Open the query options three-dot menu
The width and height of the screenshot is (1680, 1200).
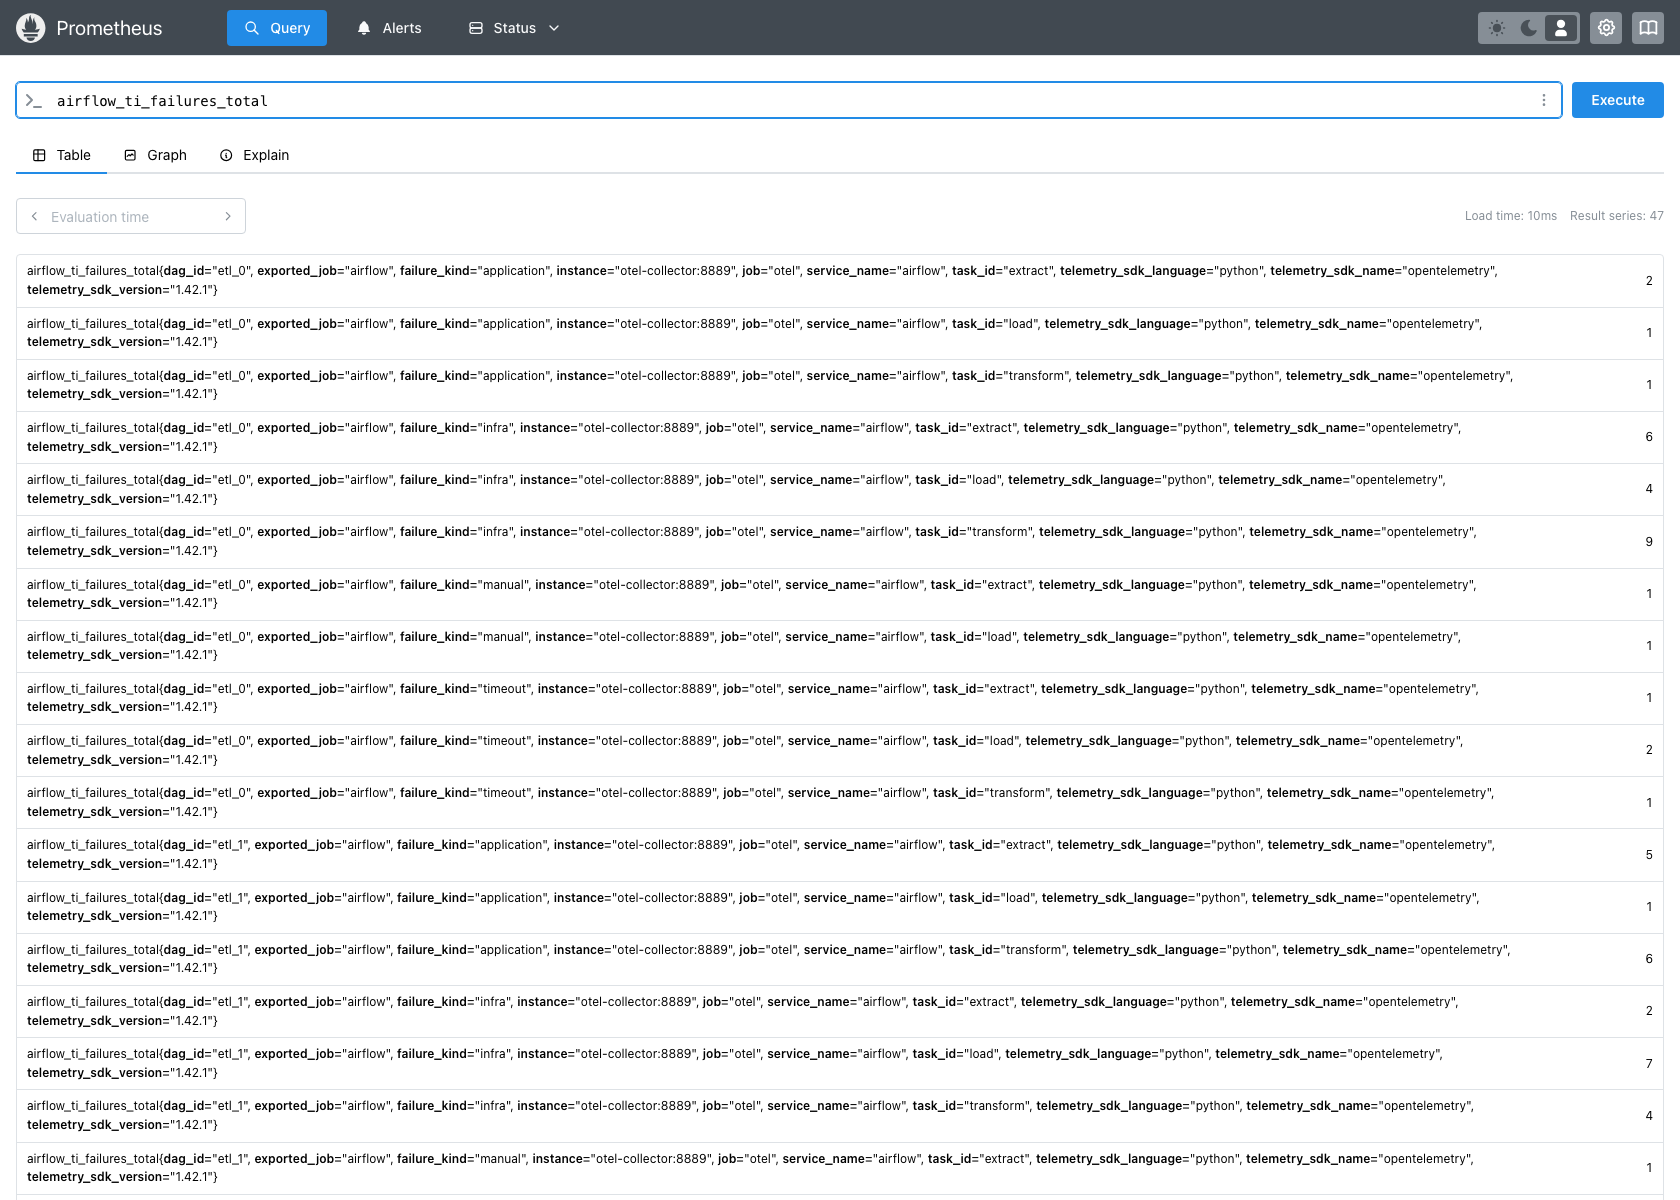click(x=1544, y=100)
